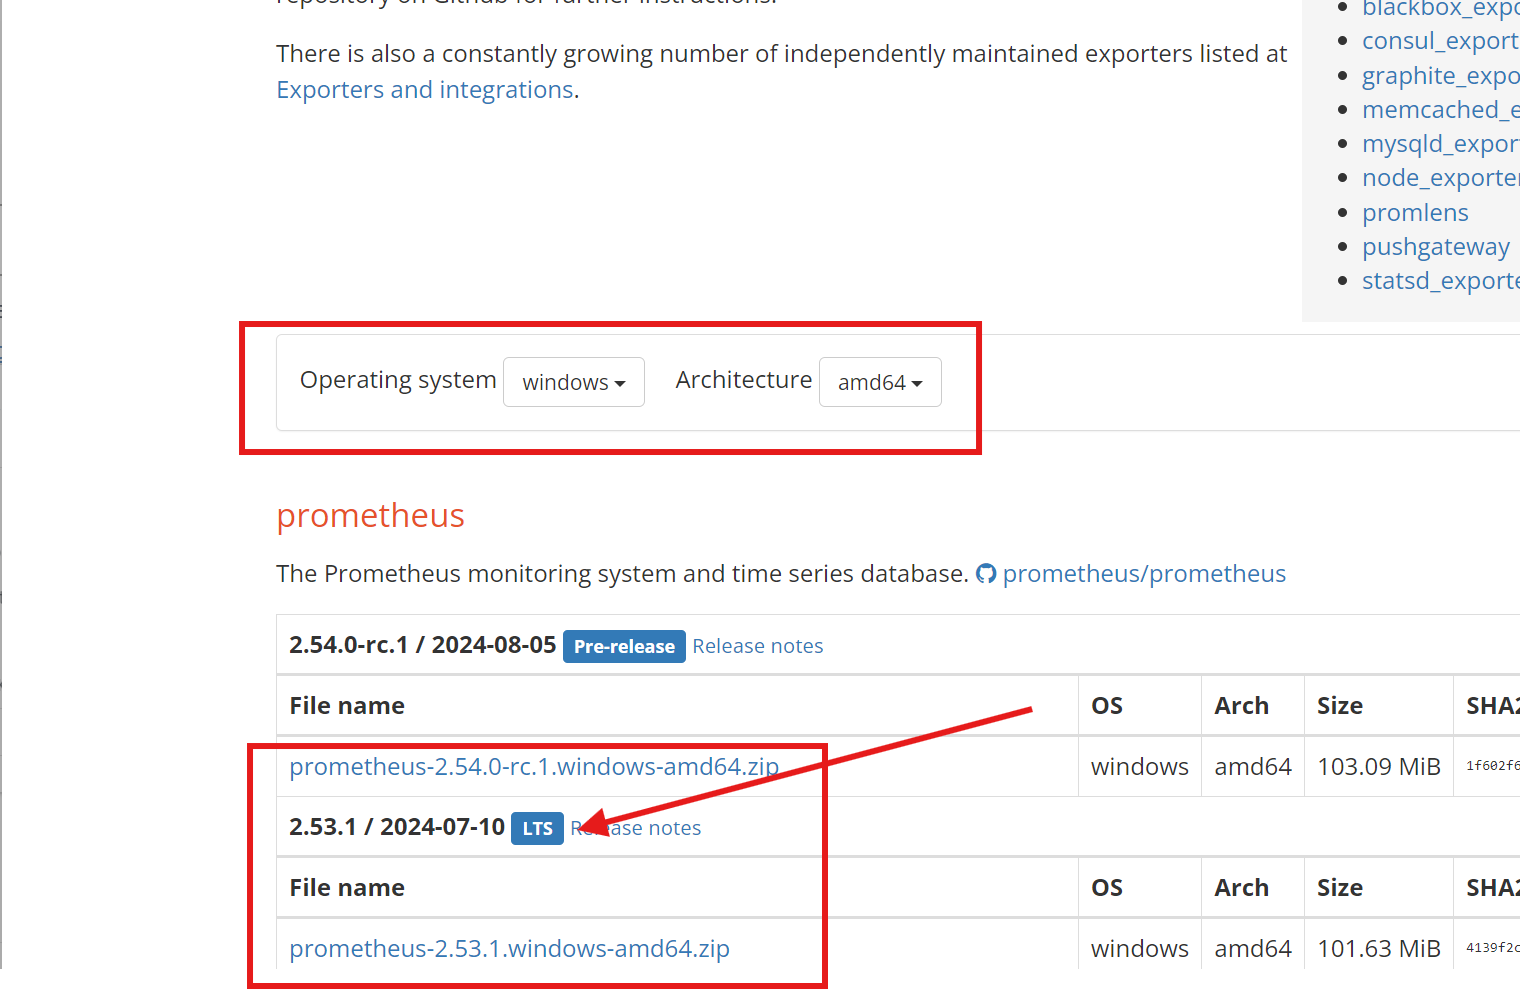Open Release notes for 2.54.0-rc.1

coord(758,647)
